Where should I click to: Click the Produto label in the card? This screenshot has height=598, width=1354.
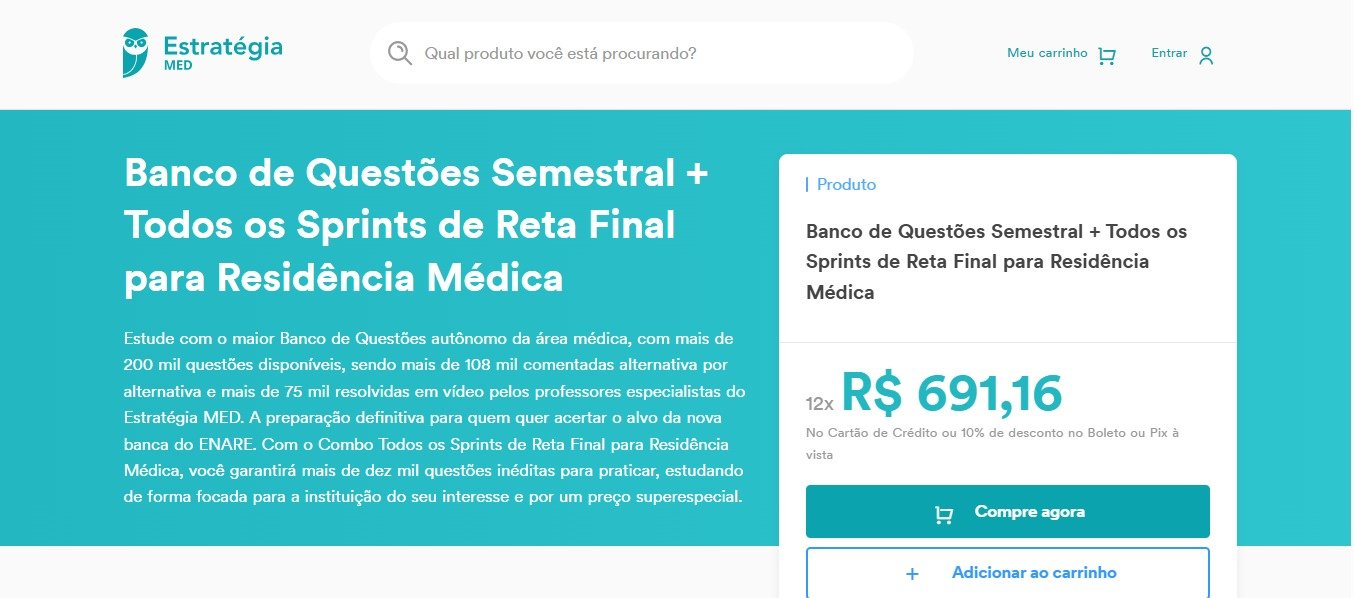(x=846, y=185)
